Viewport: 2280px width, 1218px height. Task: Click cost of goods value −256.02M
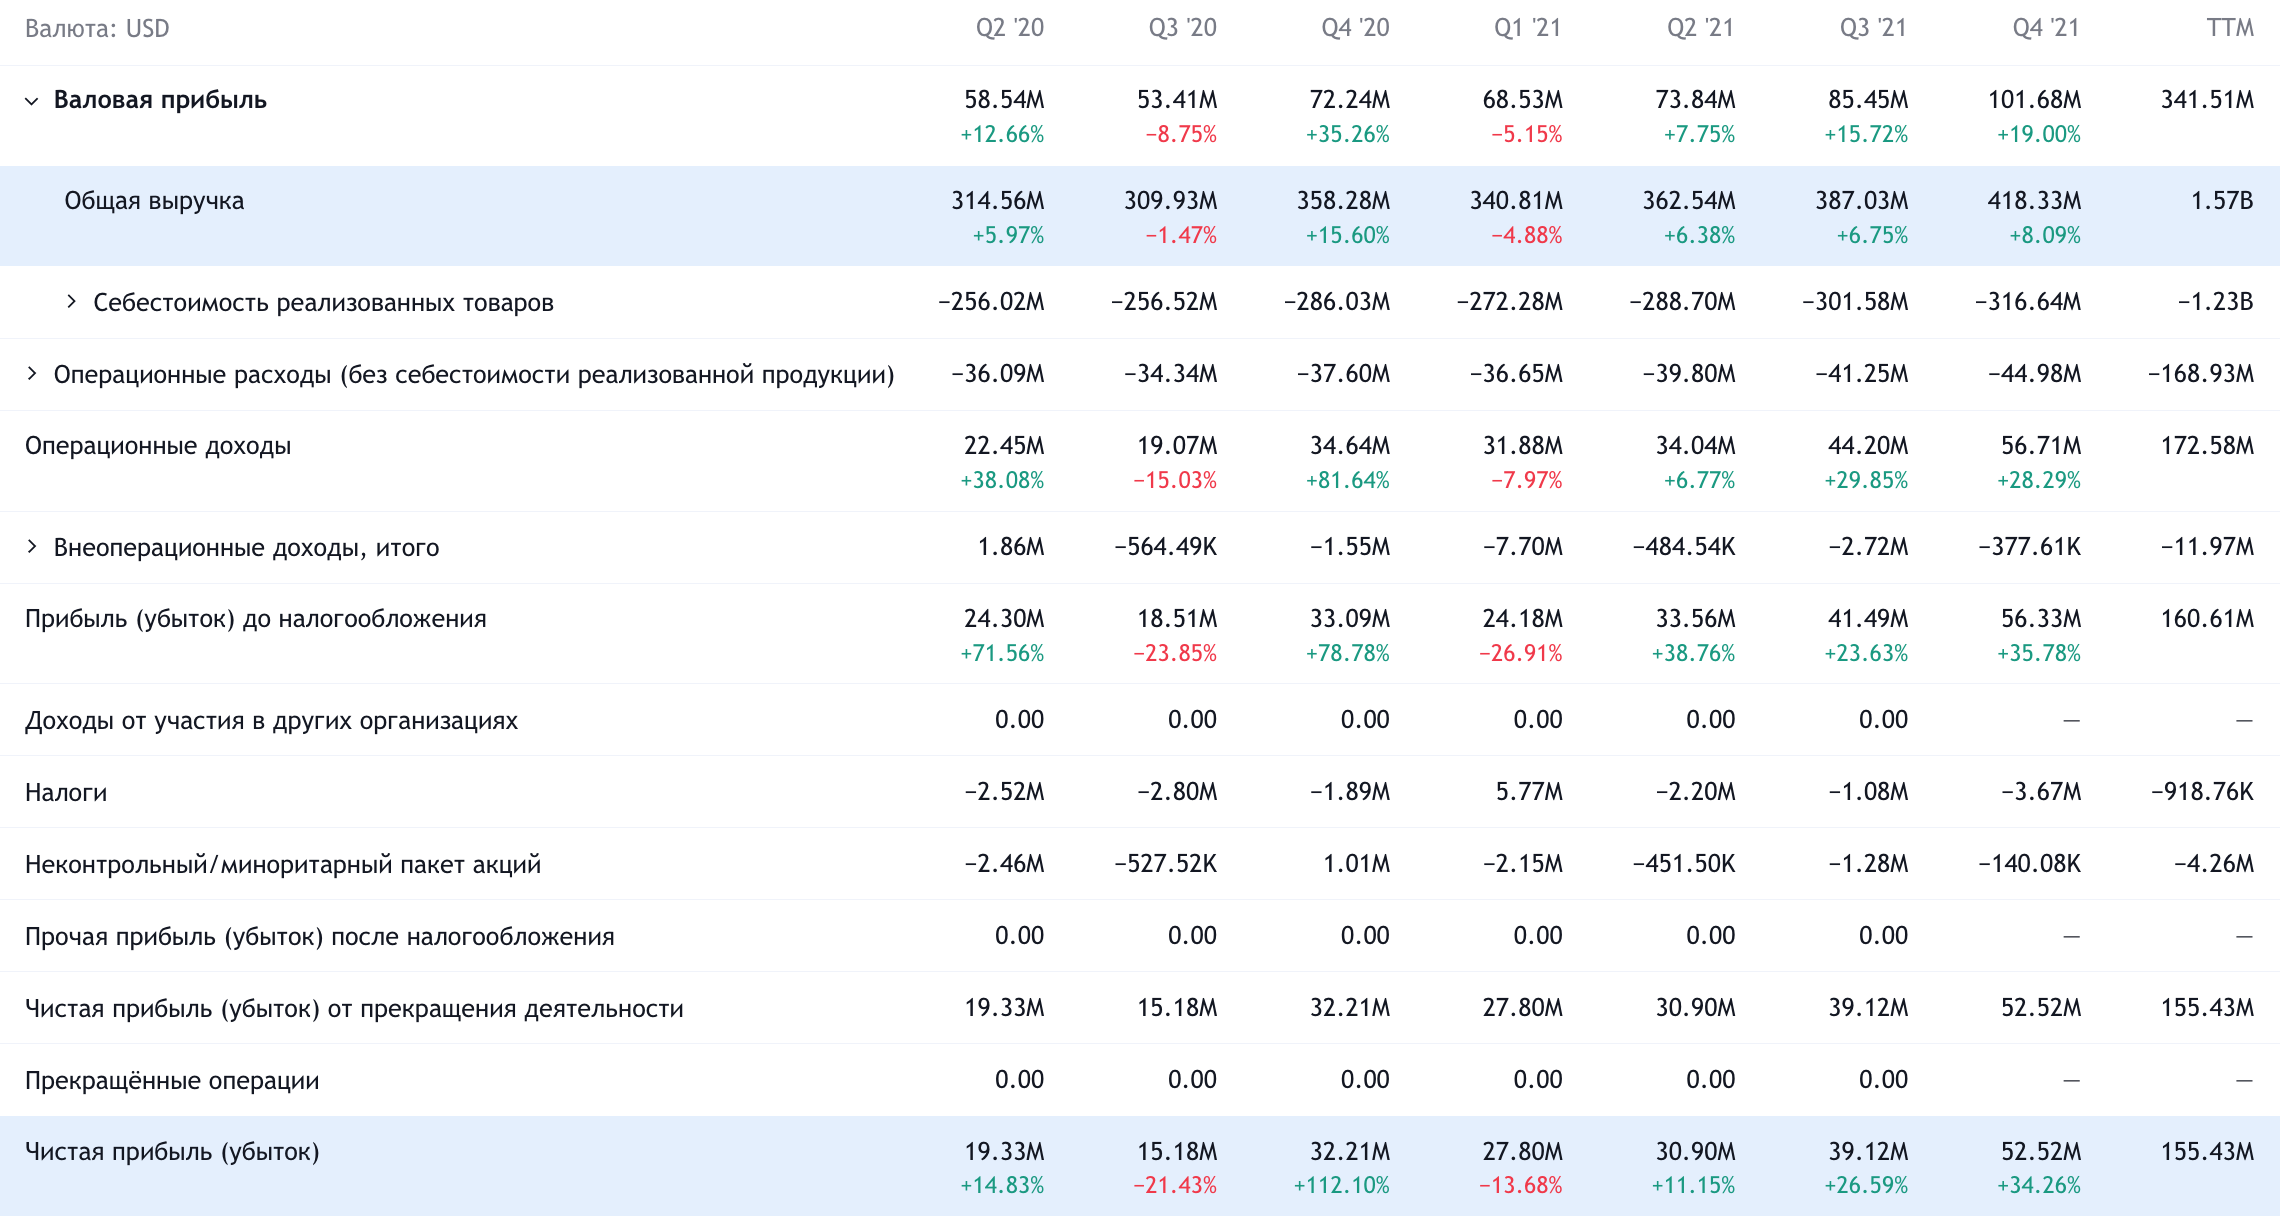(x=991, y=302)
